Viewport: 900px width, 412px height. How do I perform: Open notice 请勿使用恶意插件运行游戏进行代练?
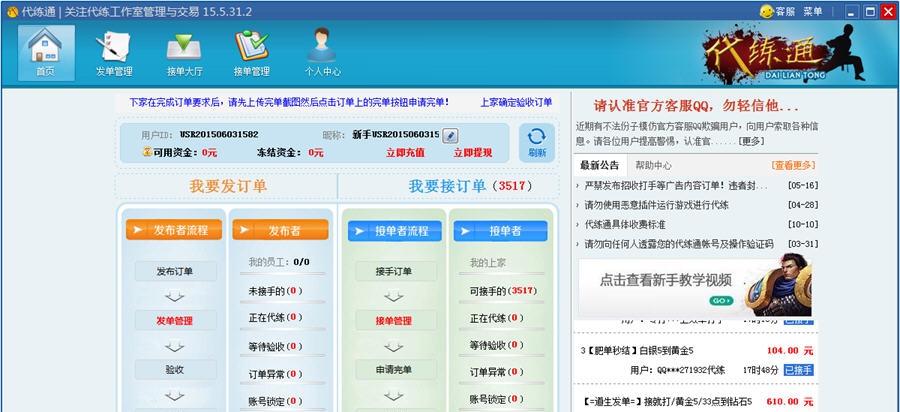pos(657,205)
